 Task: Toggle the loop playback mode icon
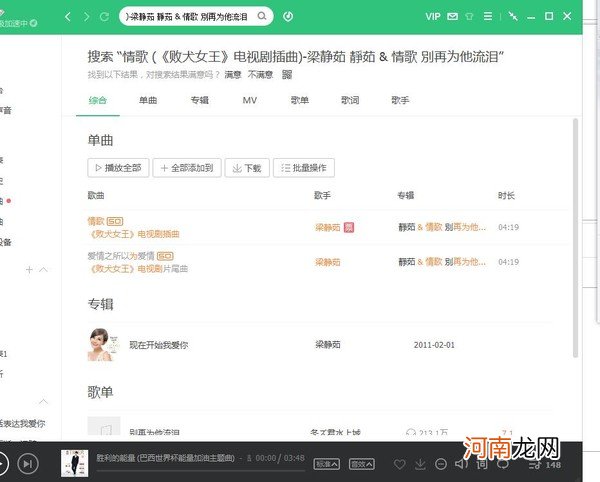pos(502,464)
